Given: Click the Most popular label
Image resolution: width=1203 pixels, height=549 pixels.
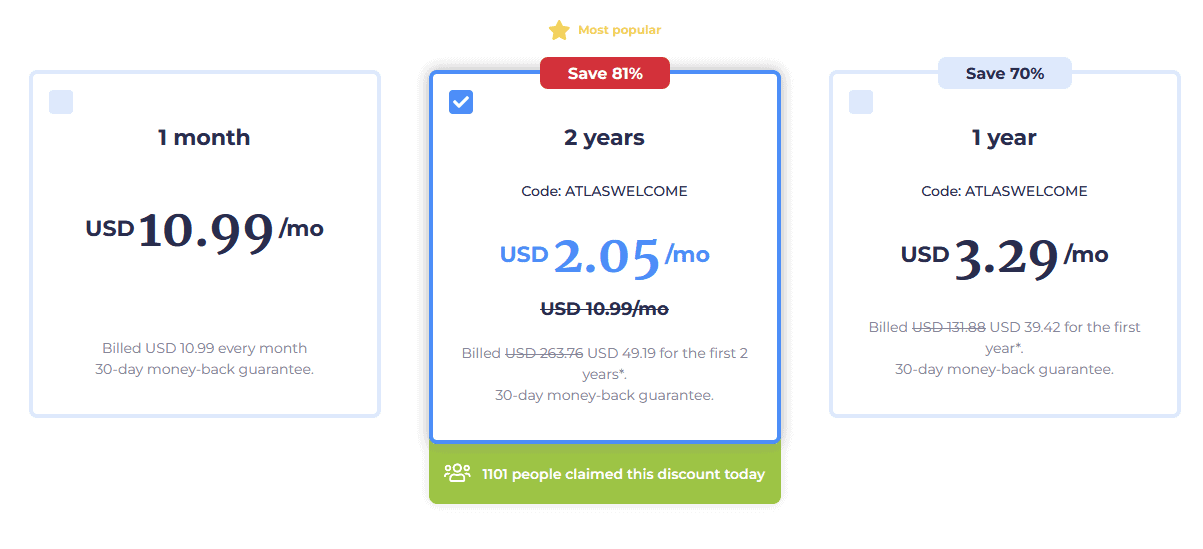Looking at the screenshot, I should (x=619, y=30).
